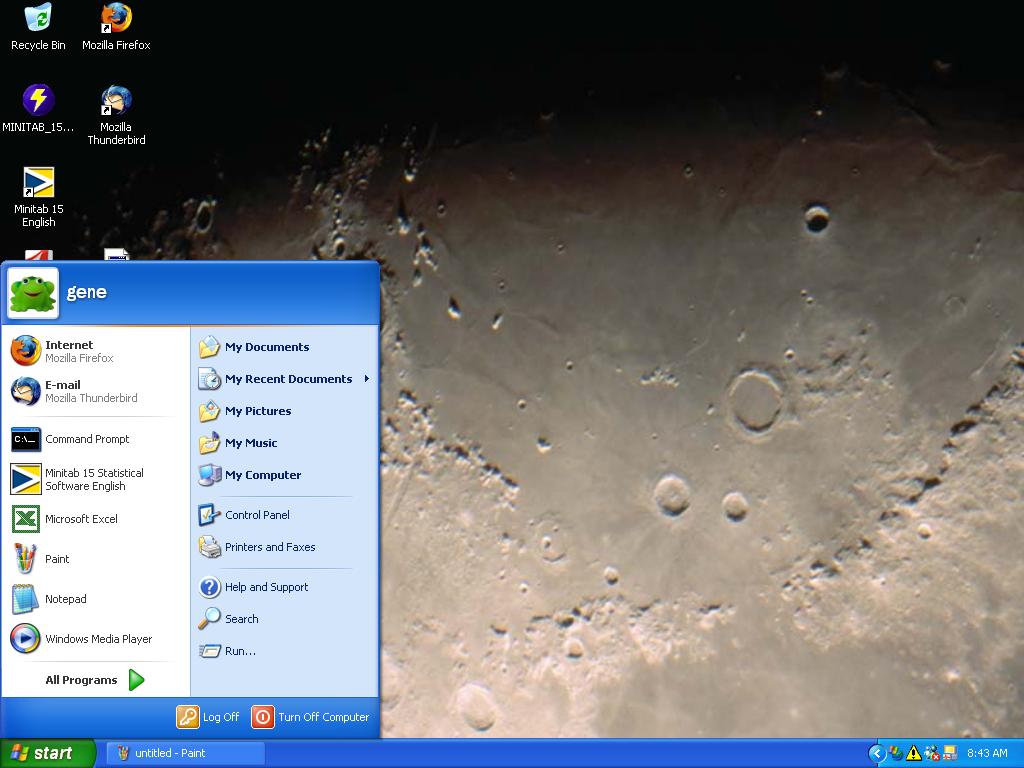Open Microsoft Excel from pinned programs
The height and width of the screenshot is (768, 1024).
[x=80, y=519]
